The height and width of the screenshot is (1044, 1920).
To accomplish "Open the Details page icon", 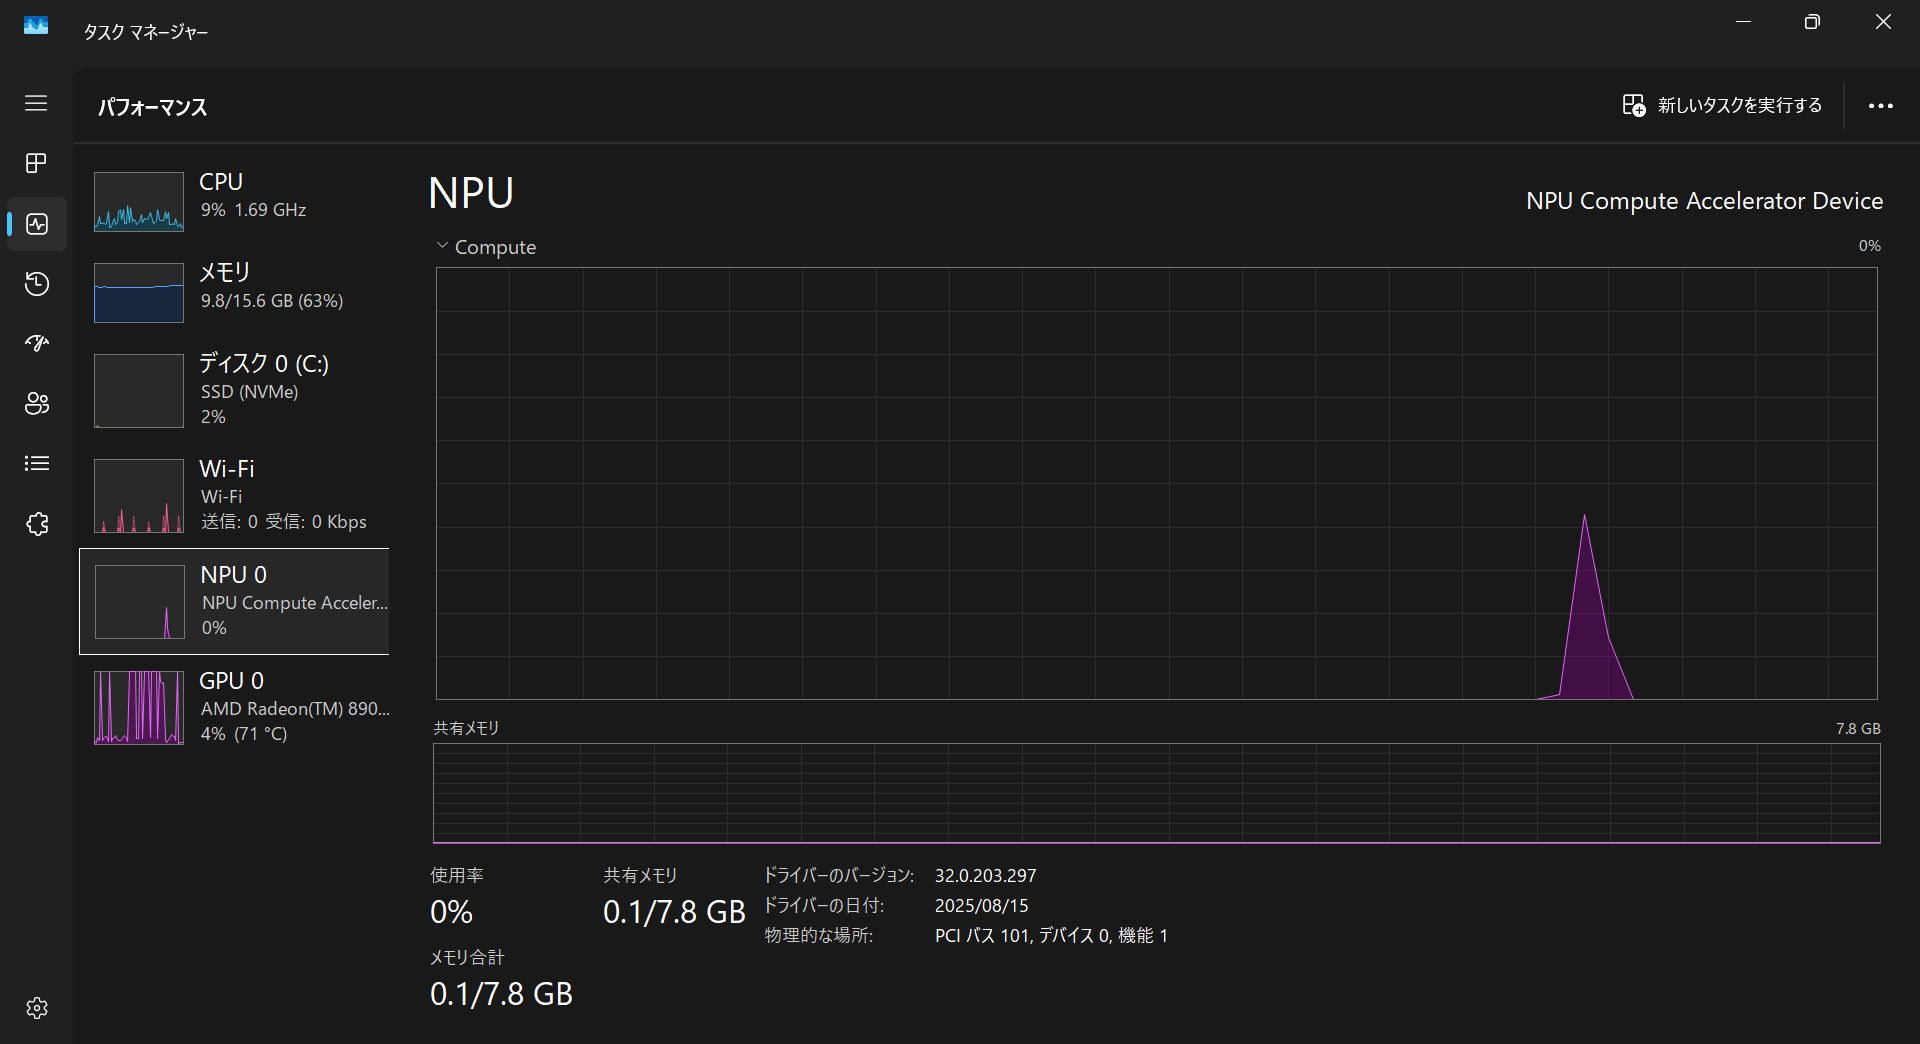I will 37,464.
